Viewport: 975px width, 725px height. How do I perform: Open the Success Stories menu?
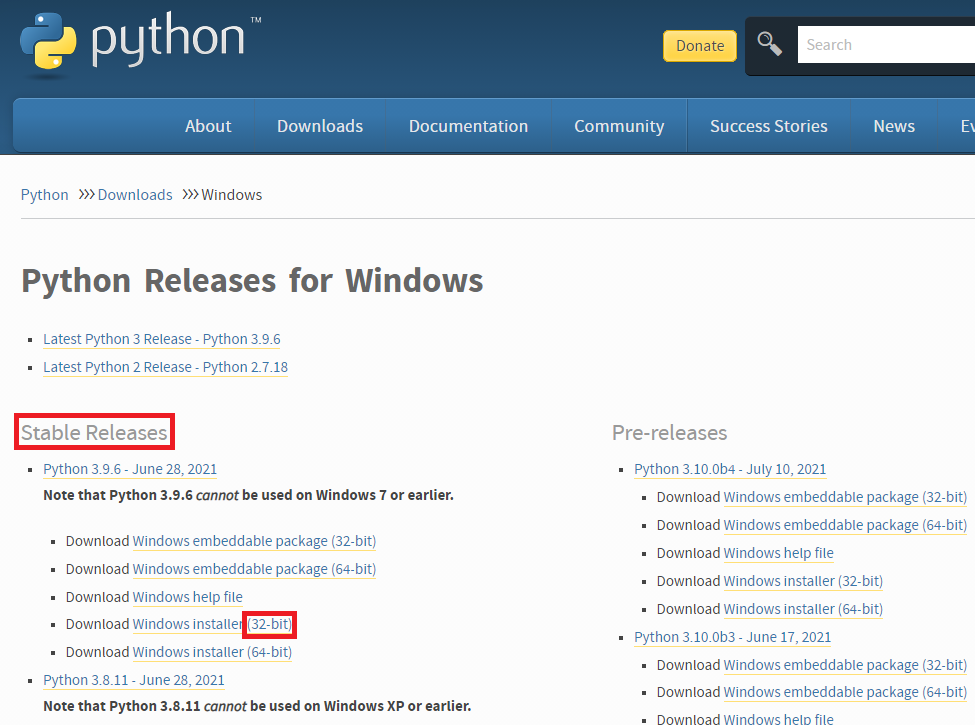(x=769, y=126)
